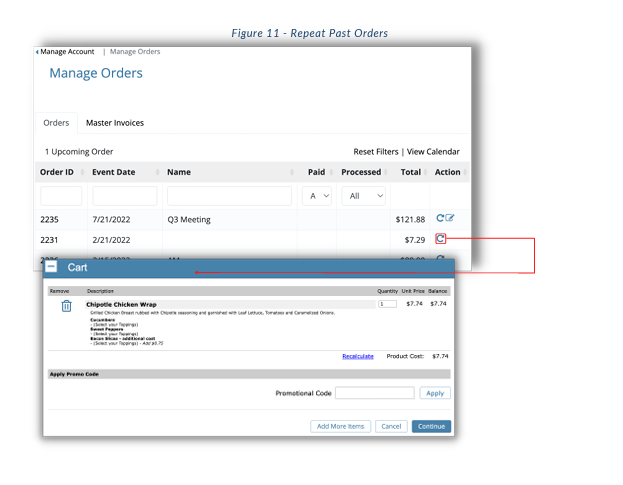Open the View Calendar link
This screenshot has height=485, width=623.
433,152
